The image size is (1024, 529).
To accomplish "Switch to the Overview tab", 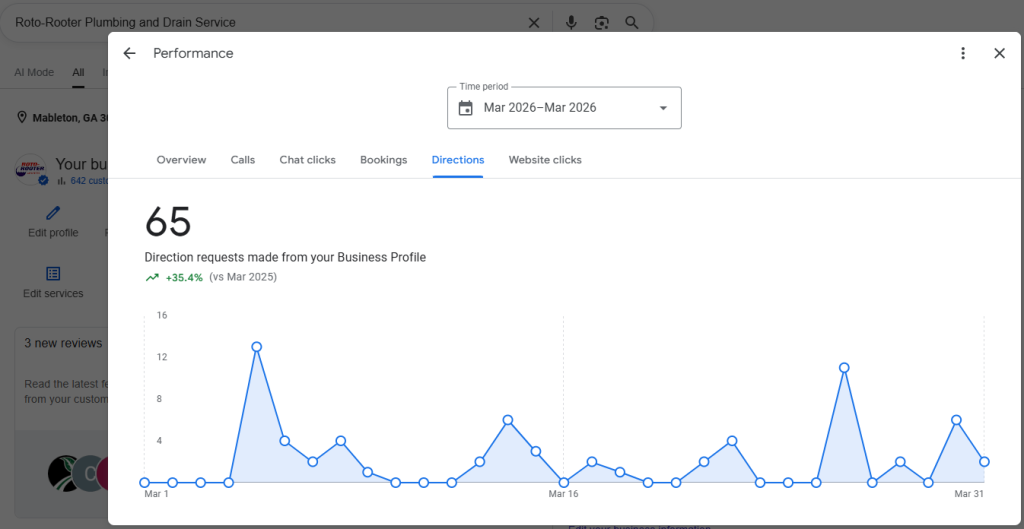I will pyautogui.click(x=182, y=160).
